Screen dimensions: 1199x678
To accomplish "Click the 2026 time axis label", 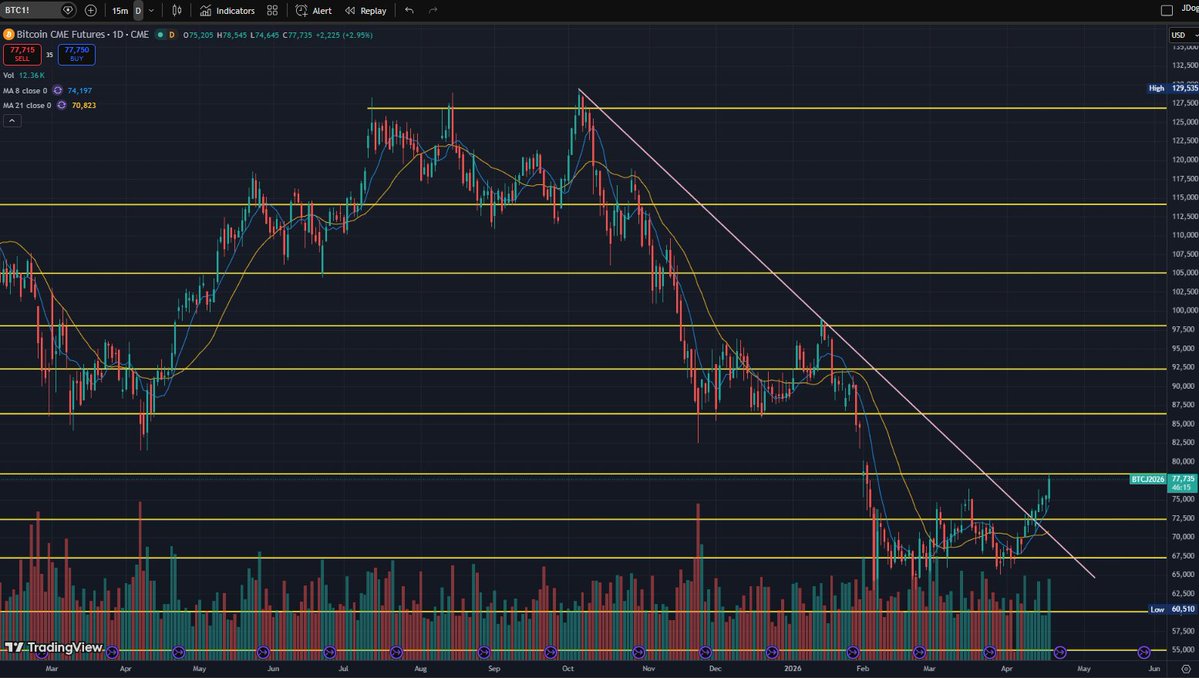I will (x=792, y=668).
